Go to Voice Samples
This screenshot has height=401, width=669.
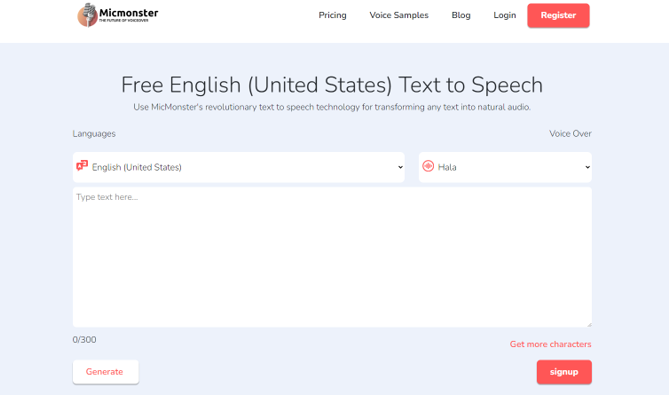coord(399,15)
